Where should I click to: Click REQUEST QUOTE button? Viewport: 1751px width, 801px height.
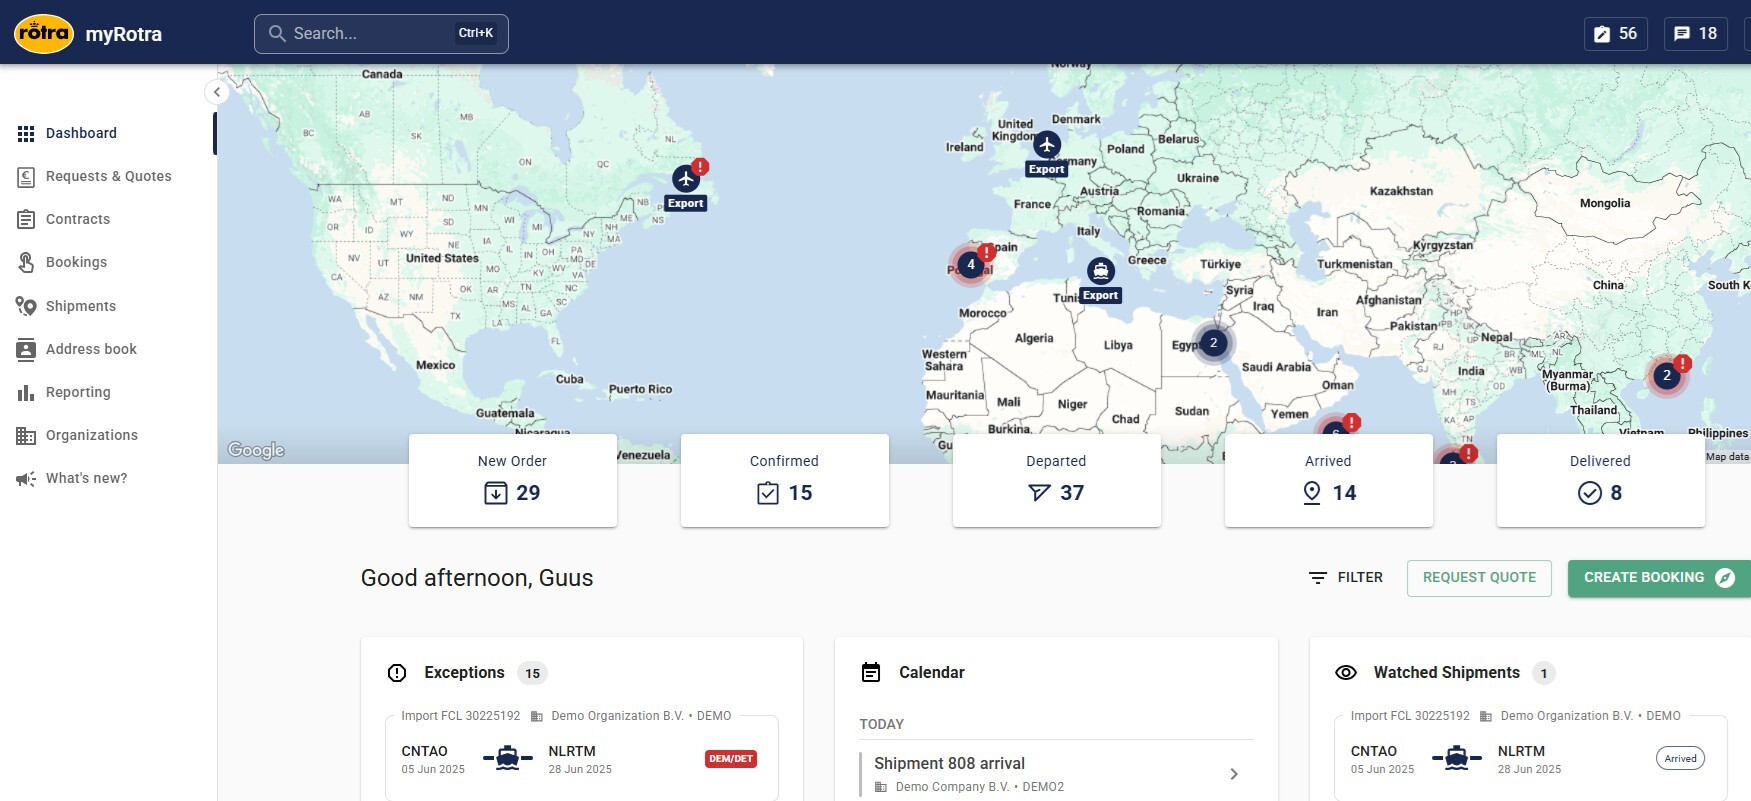[1479, 578]
